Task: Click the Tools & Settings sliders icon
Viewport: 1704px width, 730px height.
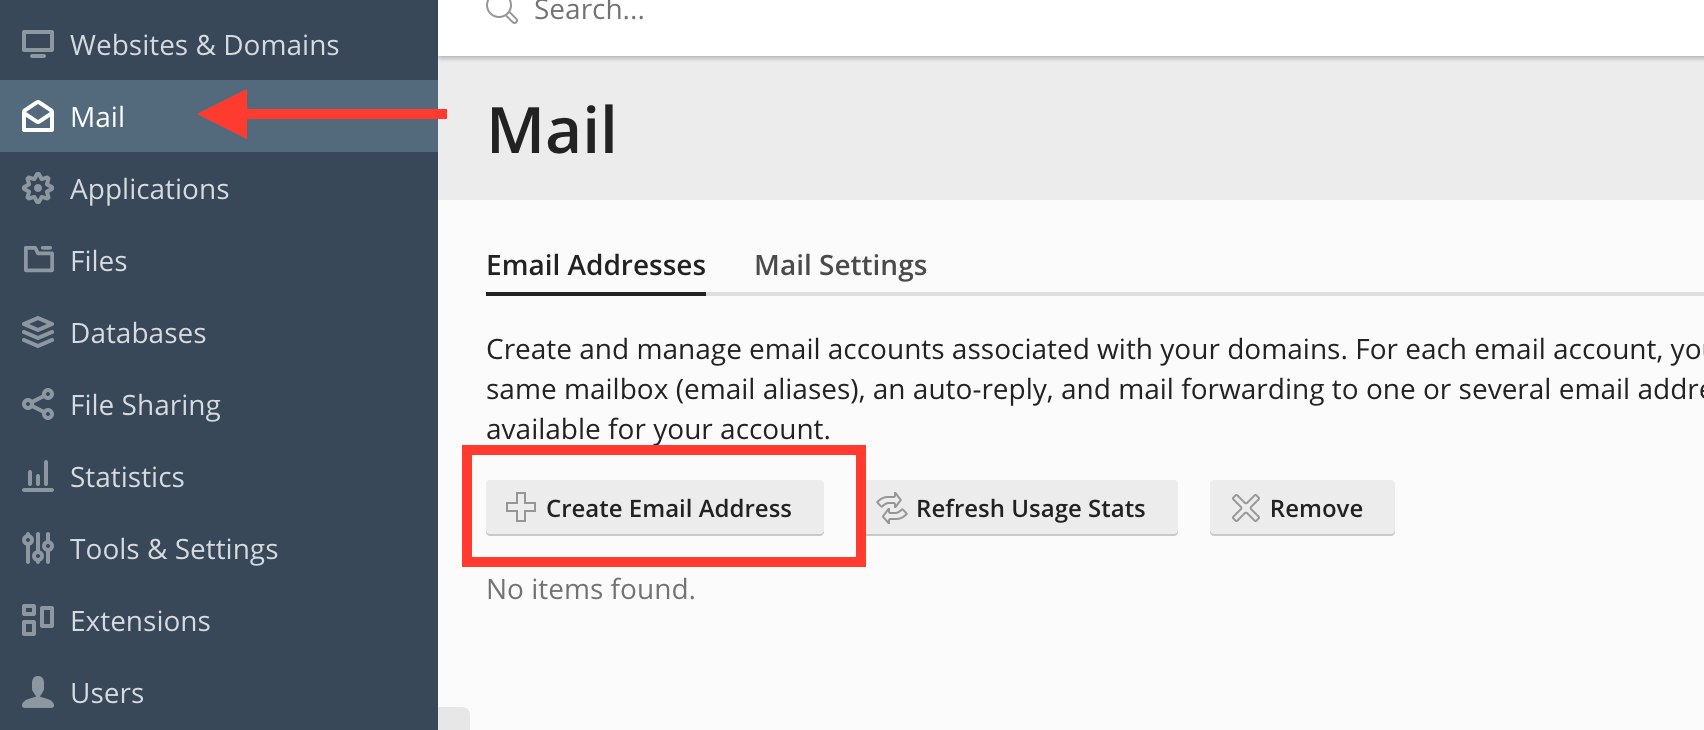Action: pos(38,548)
